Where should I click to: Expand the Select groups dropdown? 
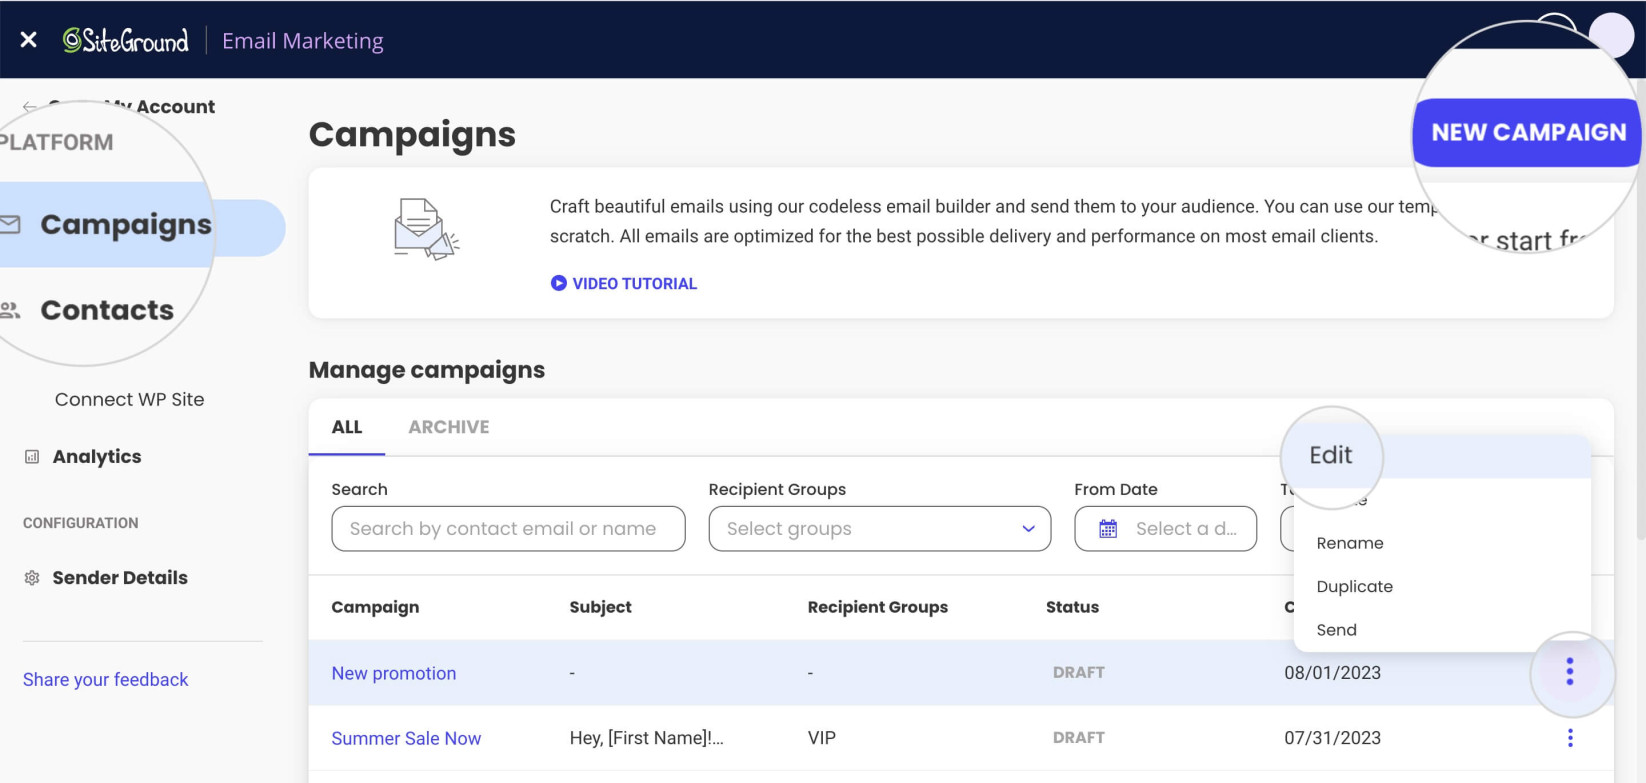880,529
